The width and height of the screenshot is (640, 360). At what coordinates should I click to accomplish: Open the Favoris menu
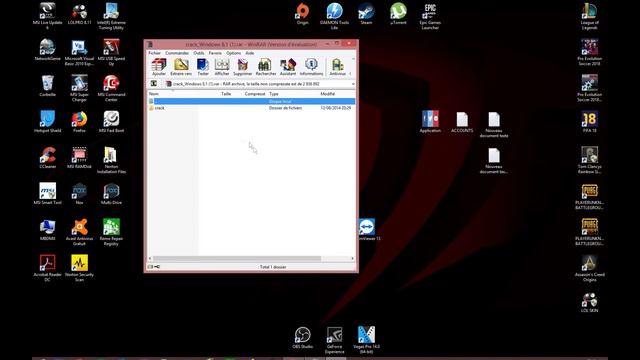coord(215,53)
